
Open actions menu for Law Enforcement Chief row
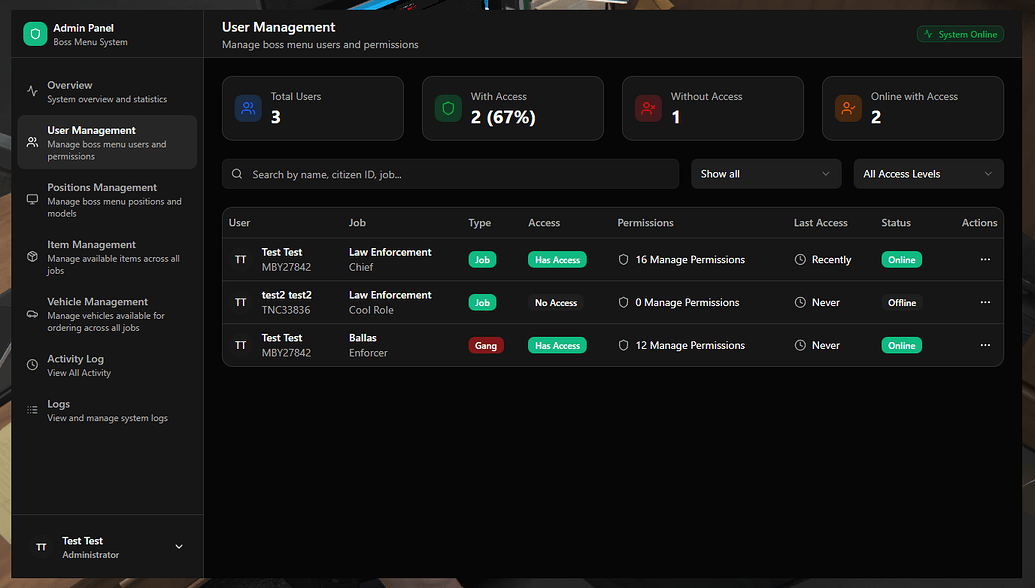tap(985, 259)
